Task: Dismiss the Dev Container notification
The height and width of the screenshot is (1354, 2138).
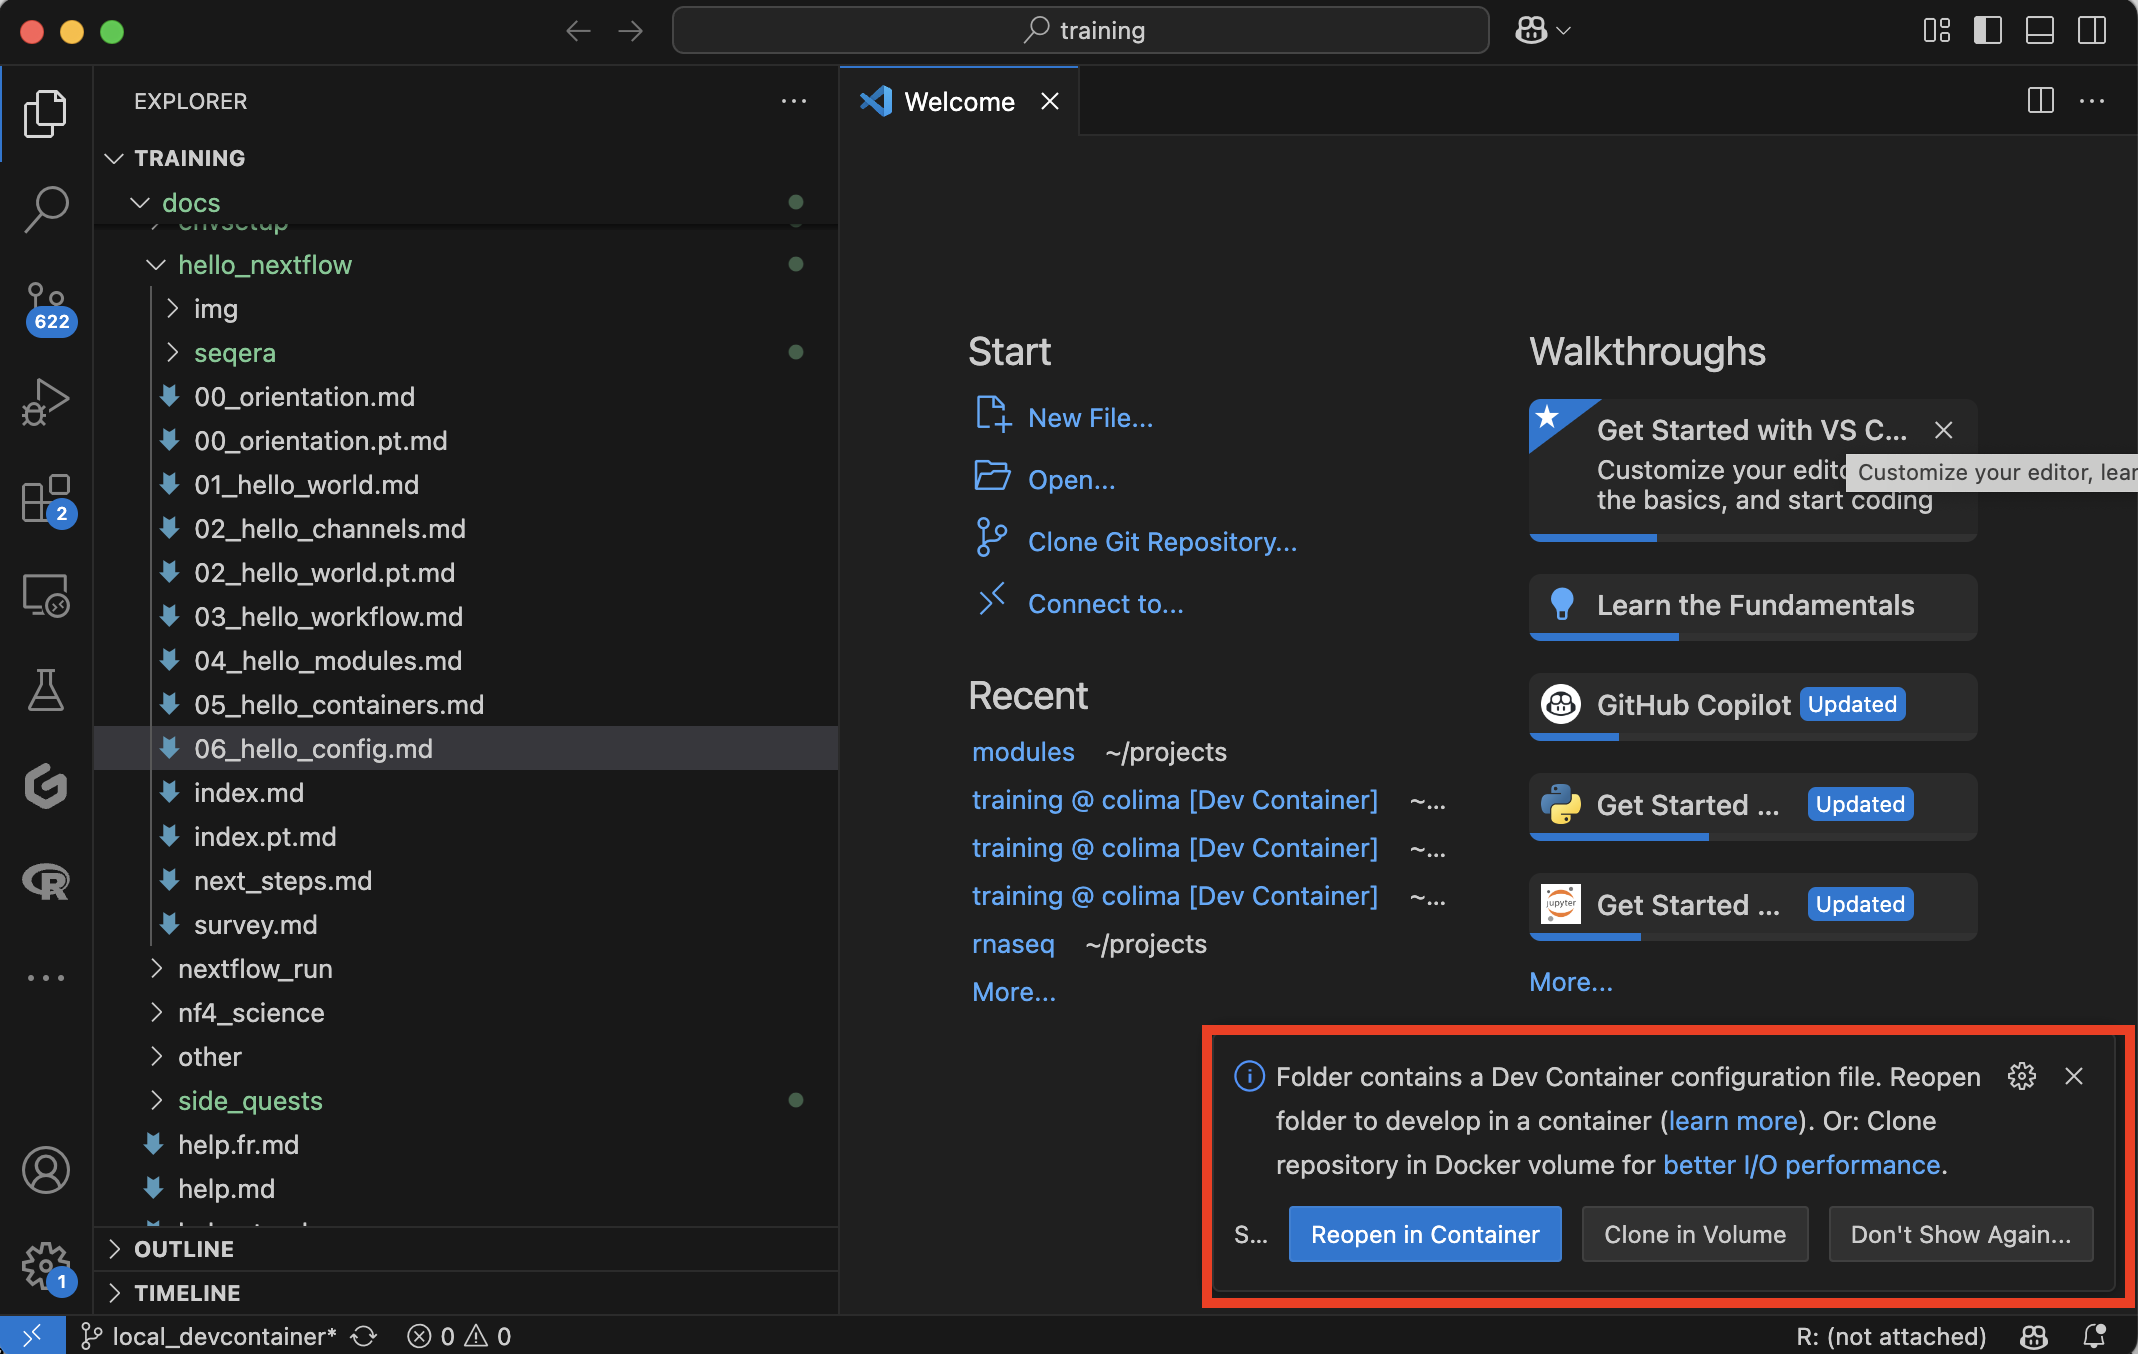Action: (x=2074, y=1076)
